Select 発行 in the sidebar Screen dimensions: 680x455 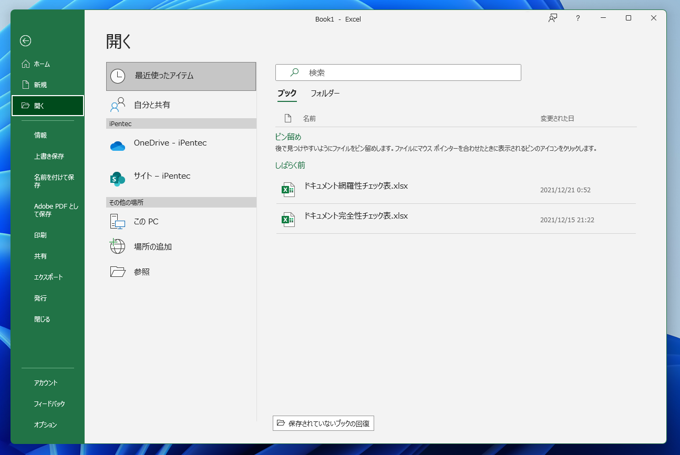[40, 298]
